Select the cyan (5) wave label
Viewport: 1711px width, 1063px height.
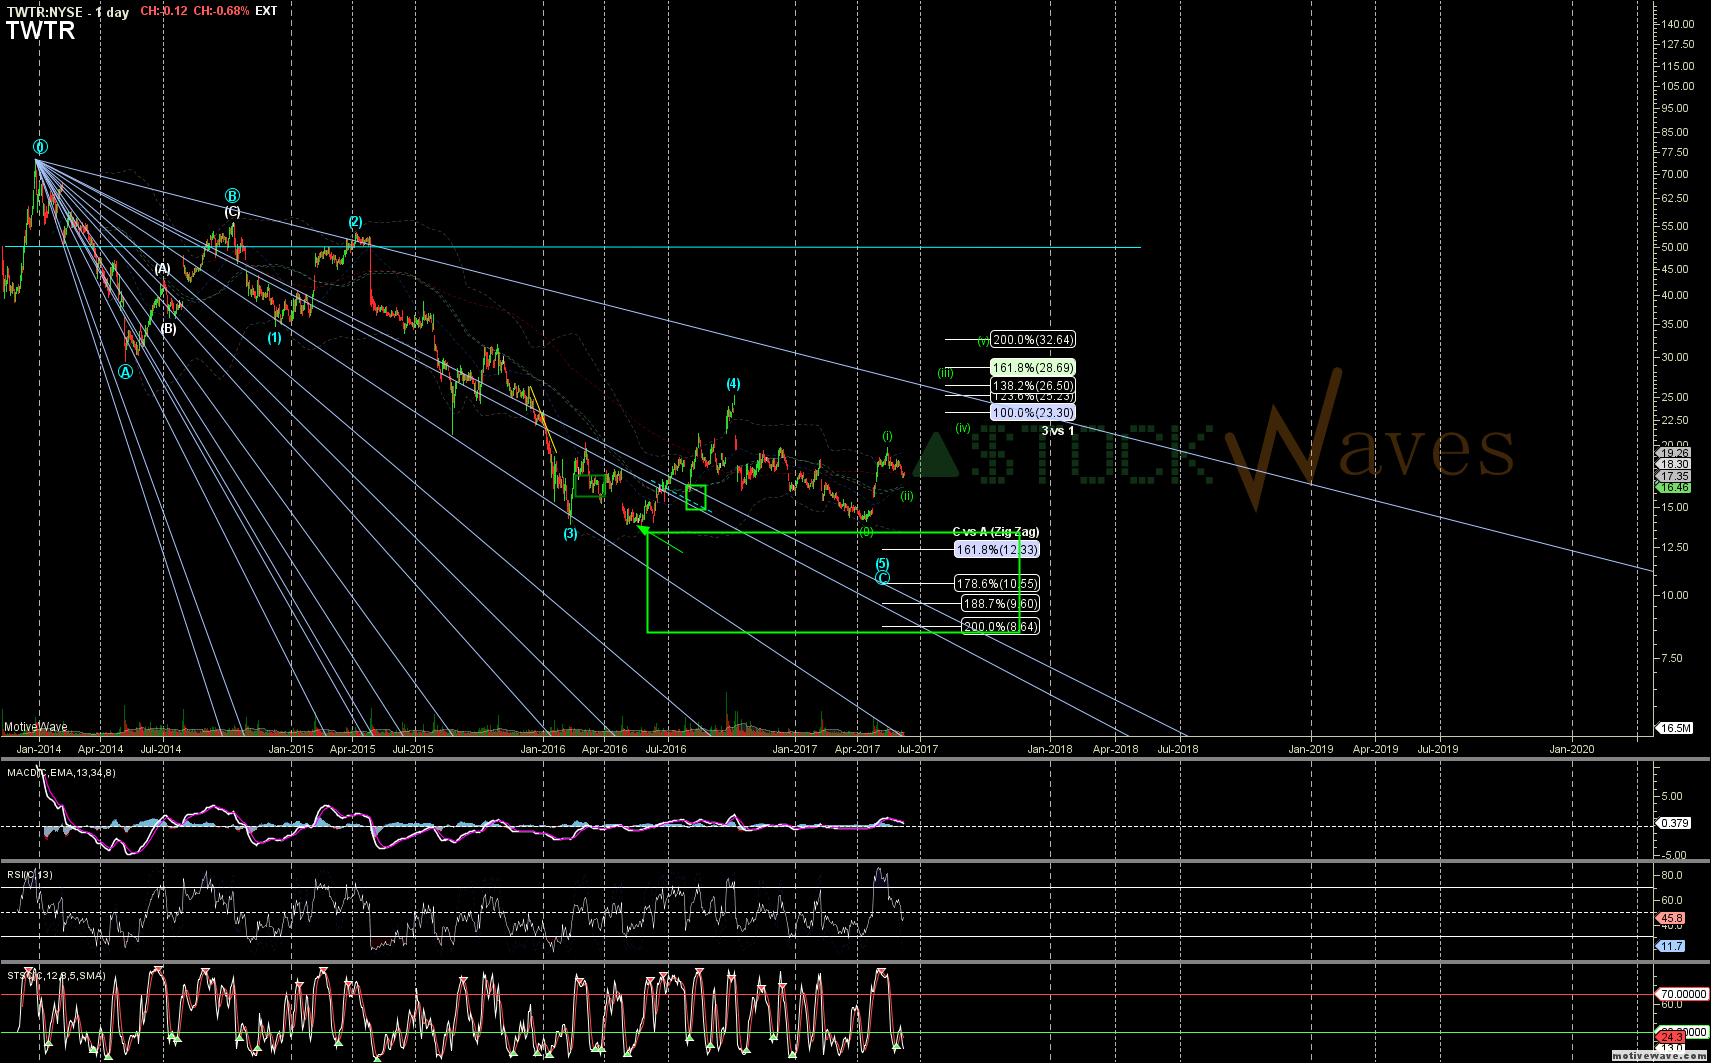[882, 564]
